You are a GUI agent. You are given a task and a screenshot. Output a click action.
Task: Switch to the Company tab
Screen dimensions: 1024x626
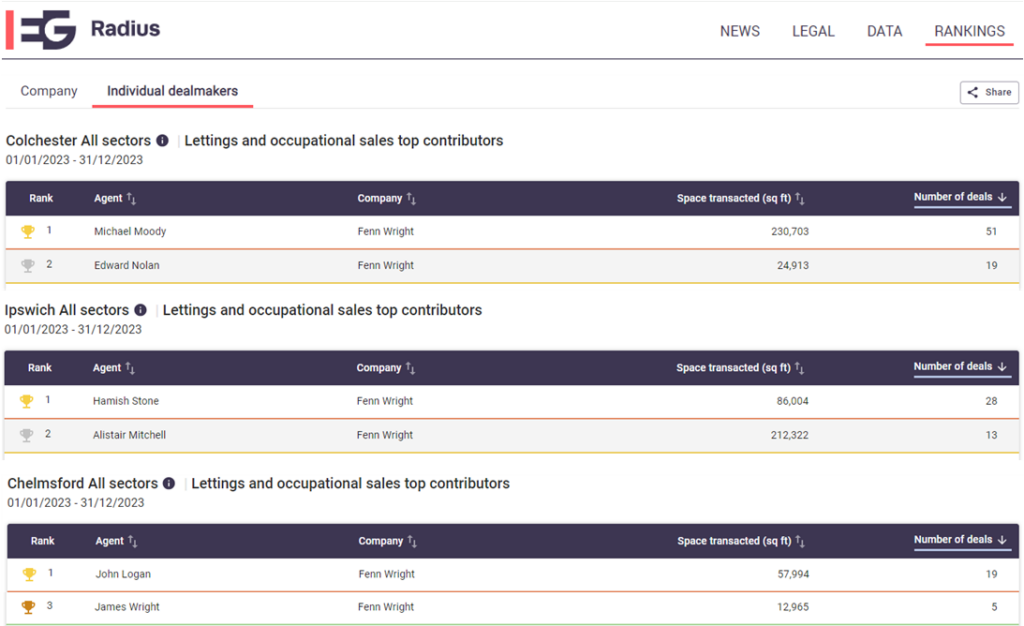(49, 91)
